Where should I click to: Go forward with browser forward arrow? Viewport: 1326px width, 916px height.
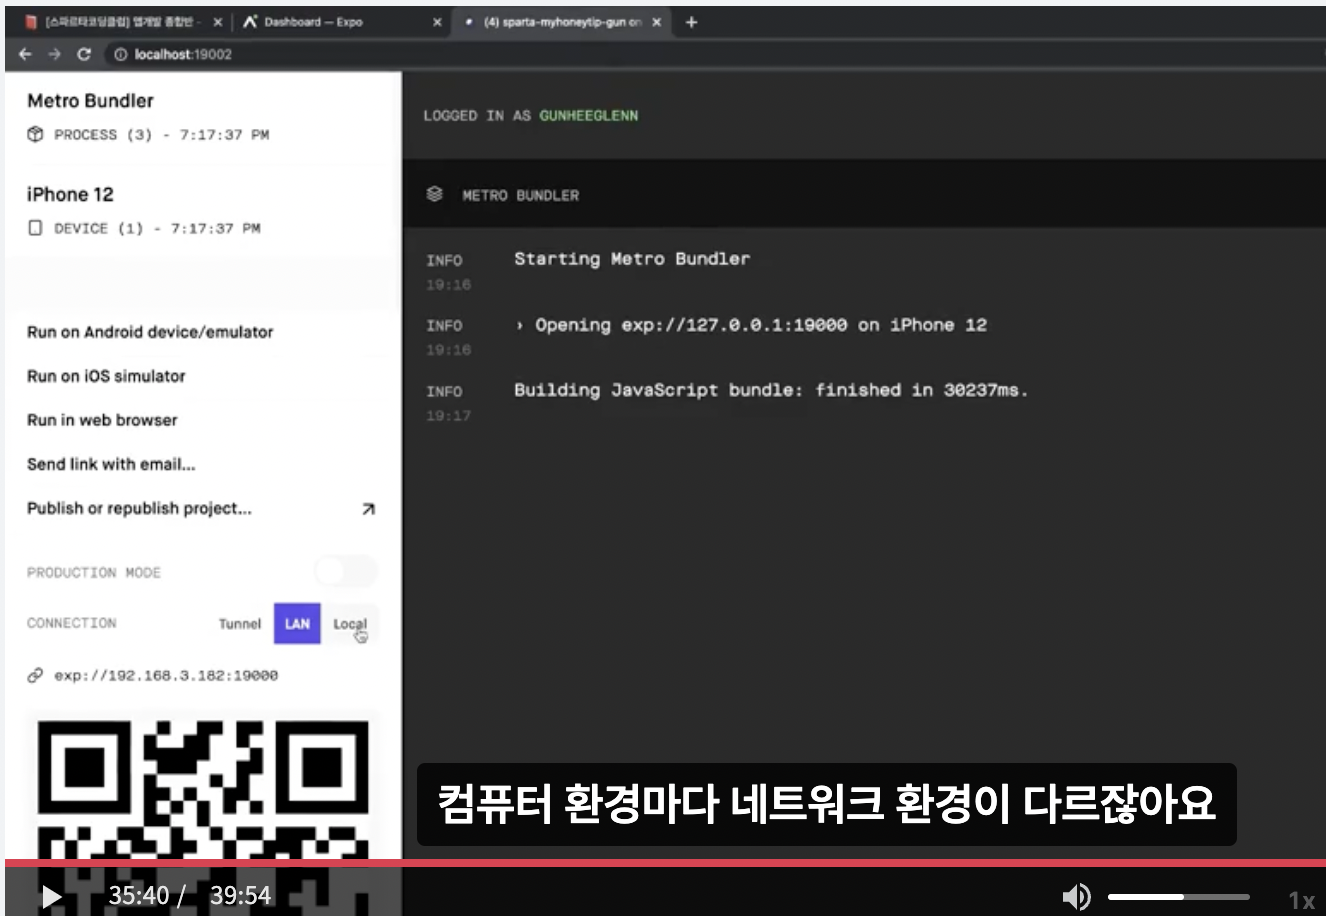coord(55,54)
